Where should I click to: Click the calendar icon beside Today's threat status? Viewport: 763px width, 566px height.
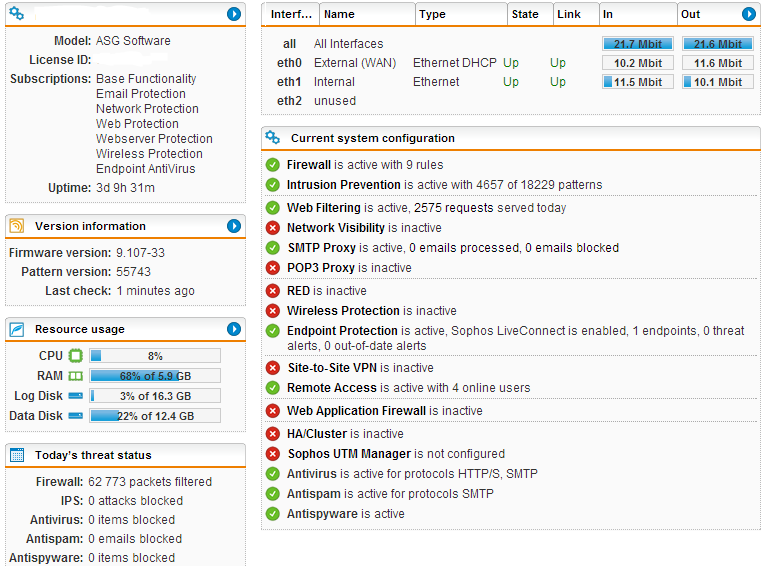pyautogui.click(x=17, y=455)
